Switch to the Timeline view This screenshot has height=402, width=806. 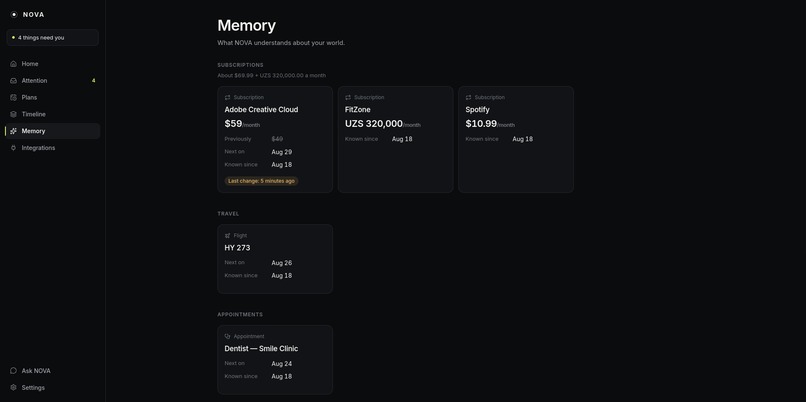(52, 114)
